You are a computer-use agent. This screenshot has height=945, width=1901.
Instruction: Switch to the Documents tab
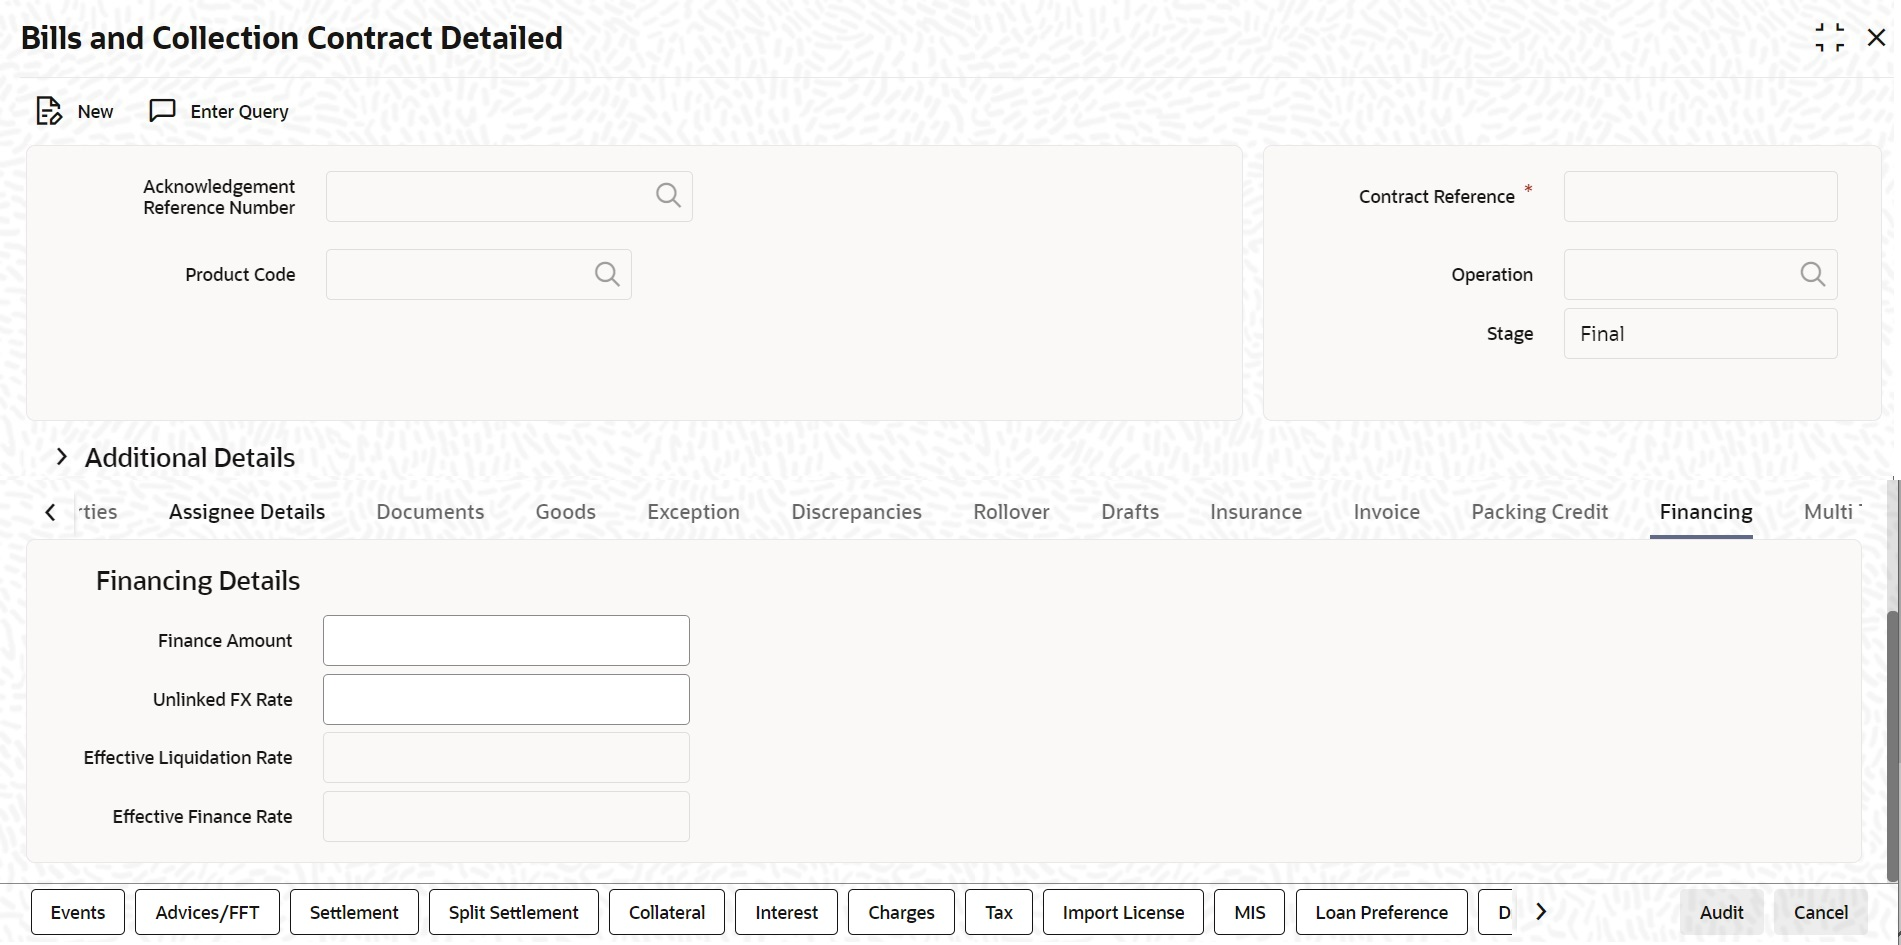pyautogui.click(x=430, y=512)
